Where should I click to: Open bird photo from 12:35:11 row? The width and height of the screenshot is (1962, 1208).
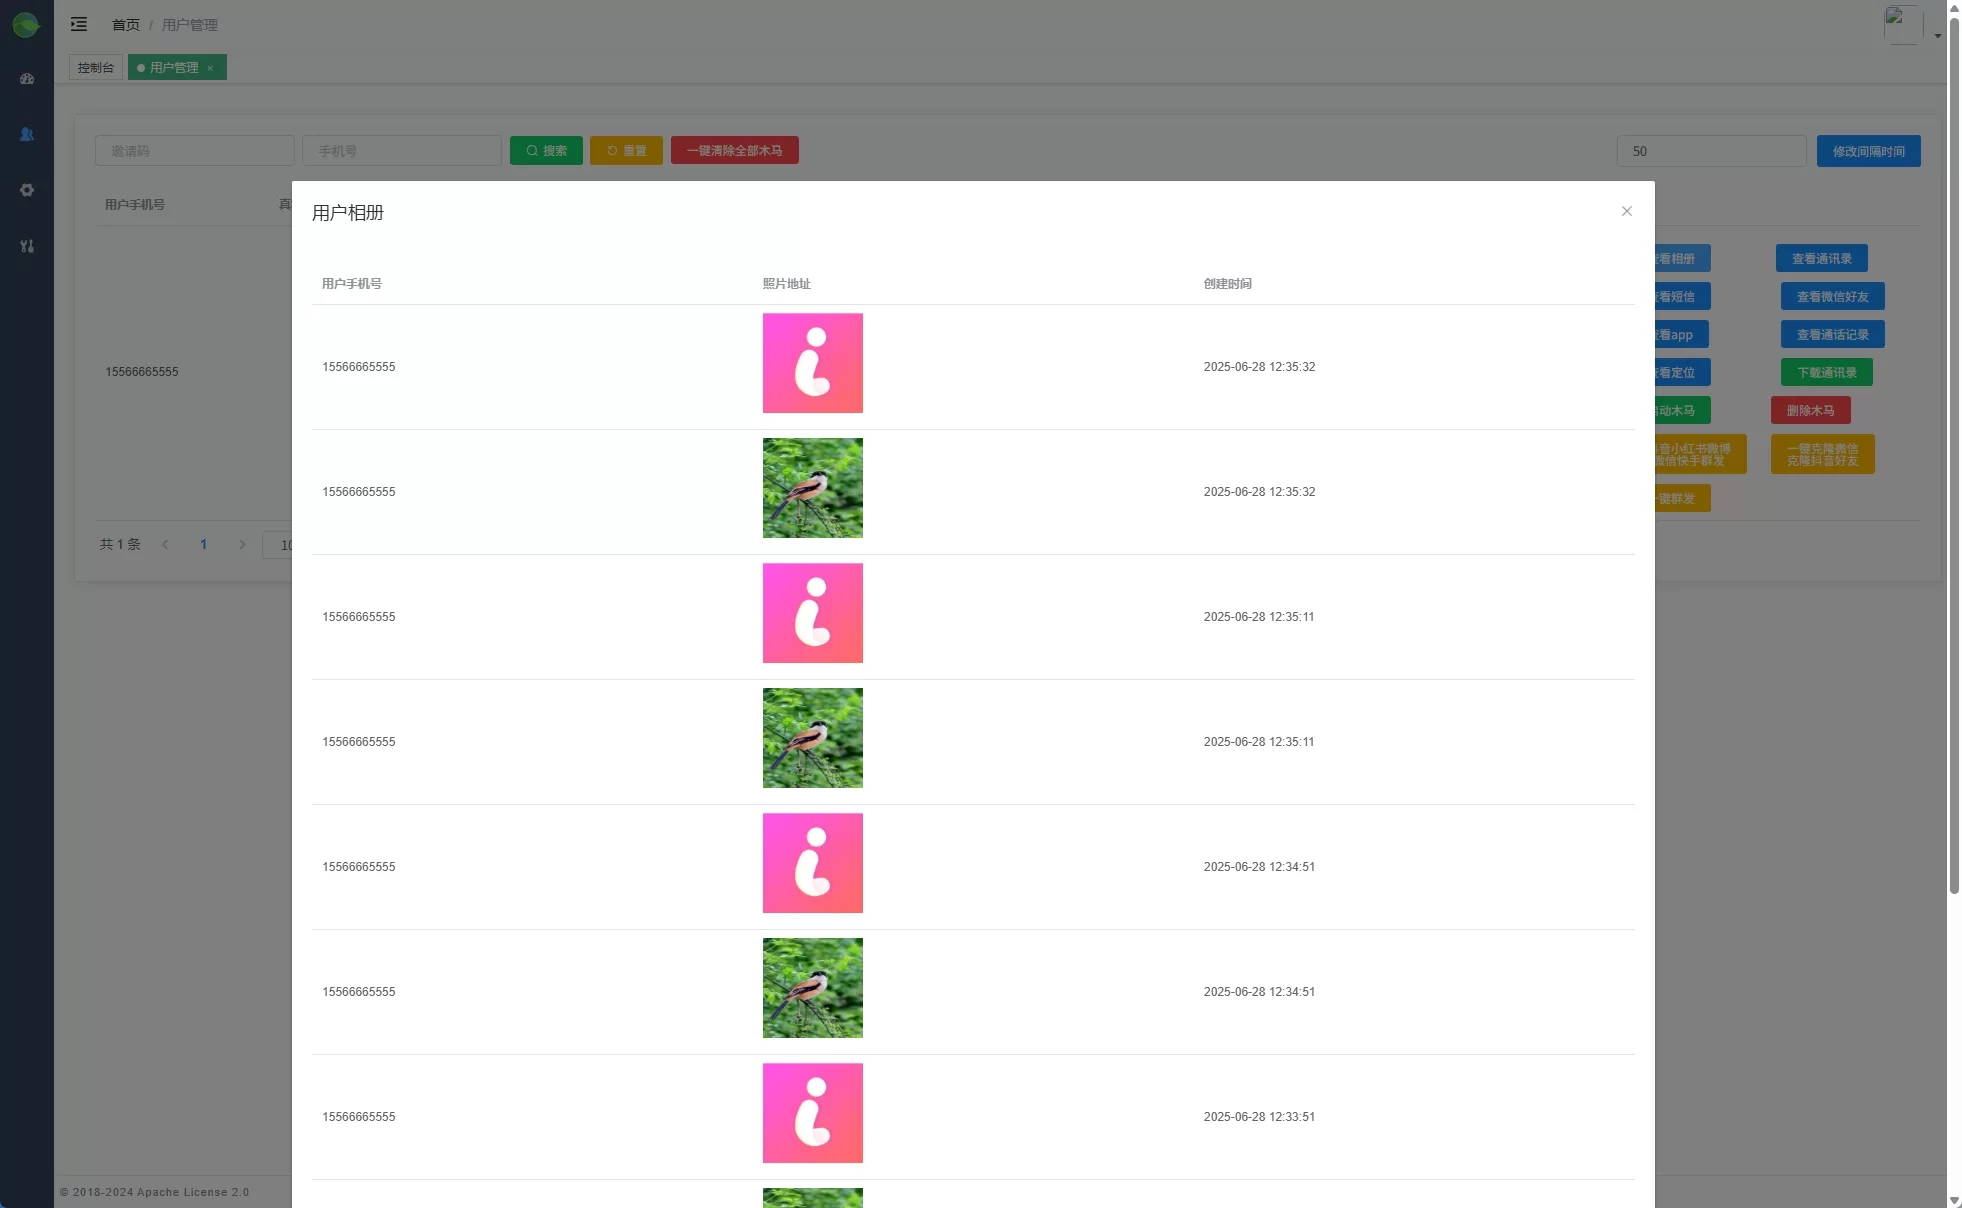pyautogui.click(x=812, y=738)
